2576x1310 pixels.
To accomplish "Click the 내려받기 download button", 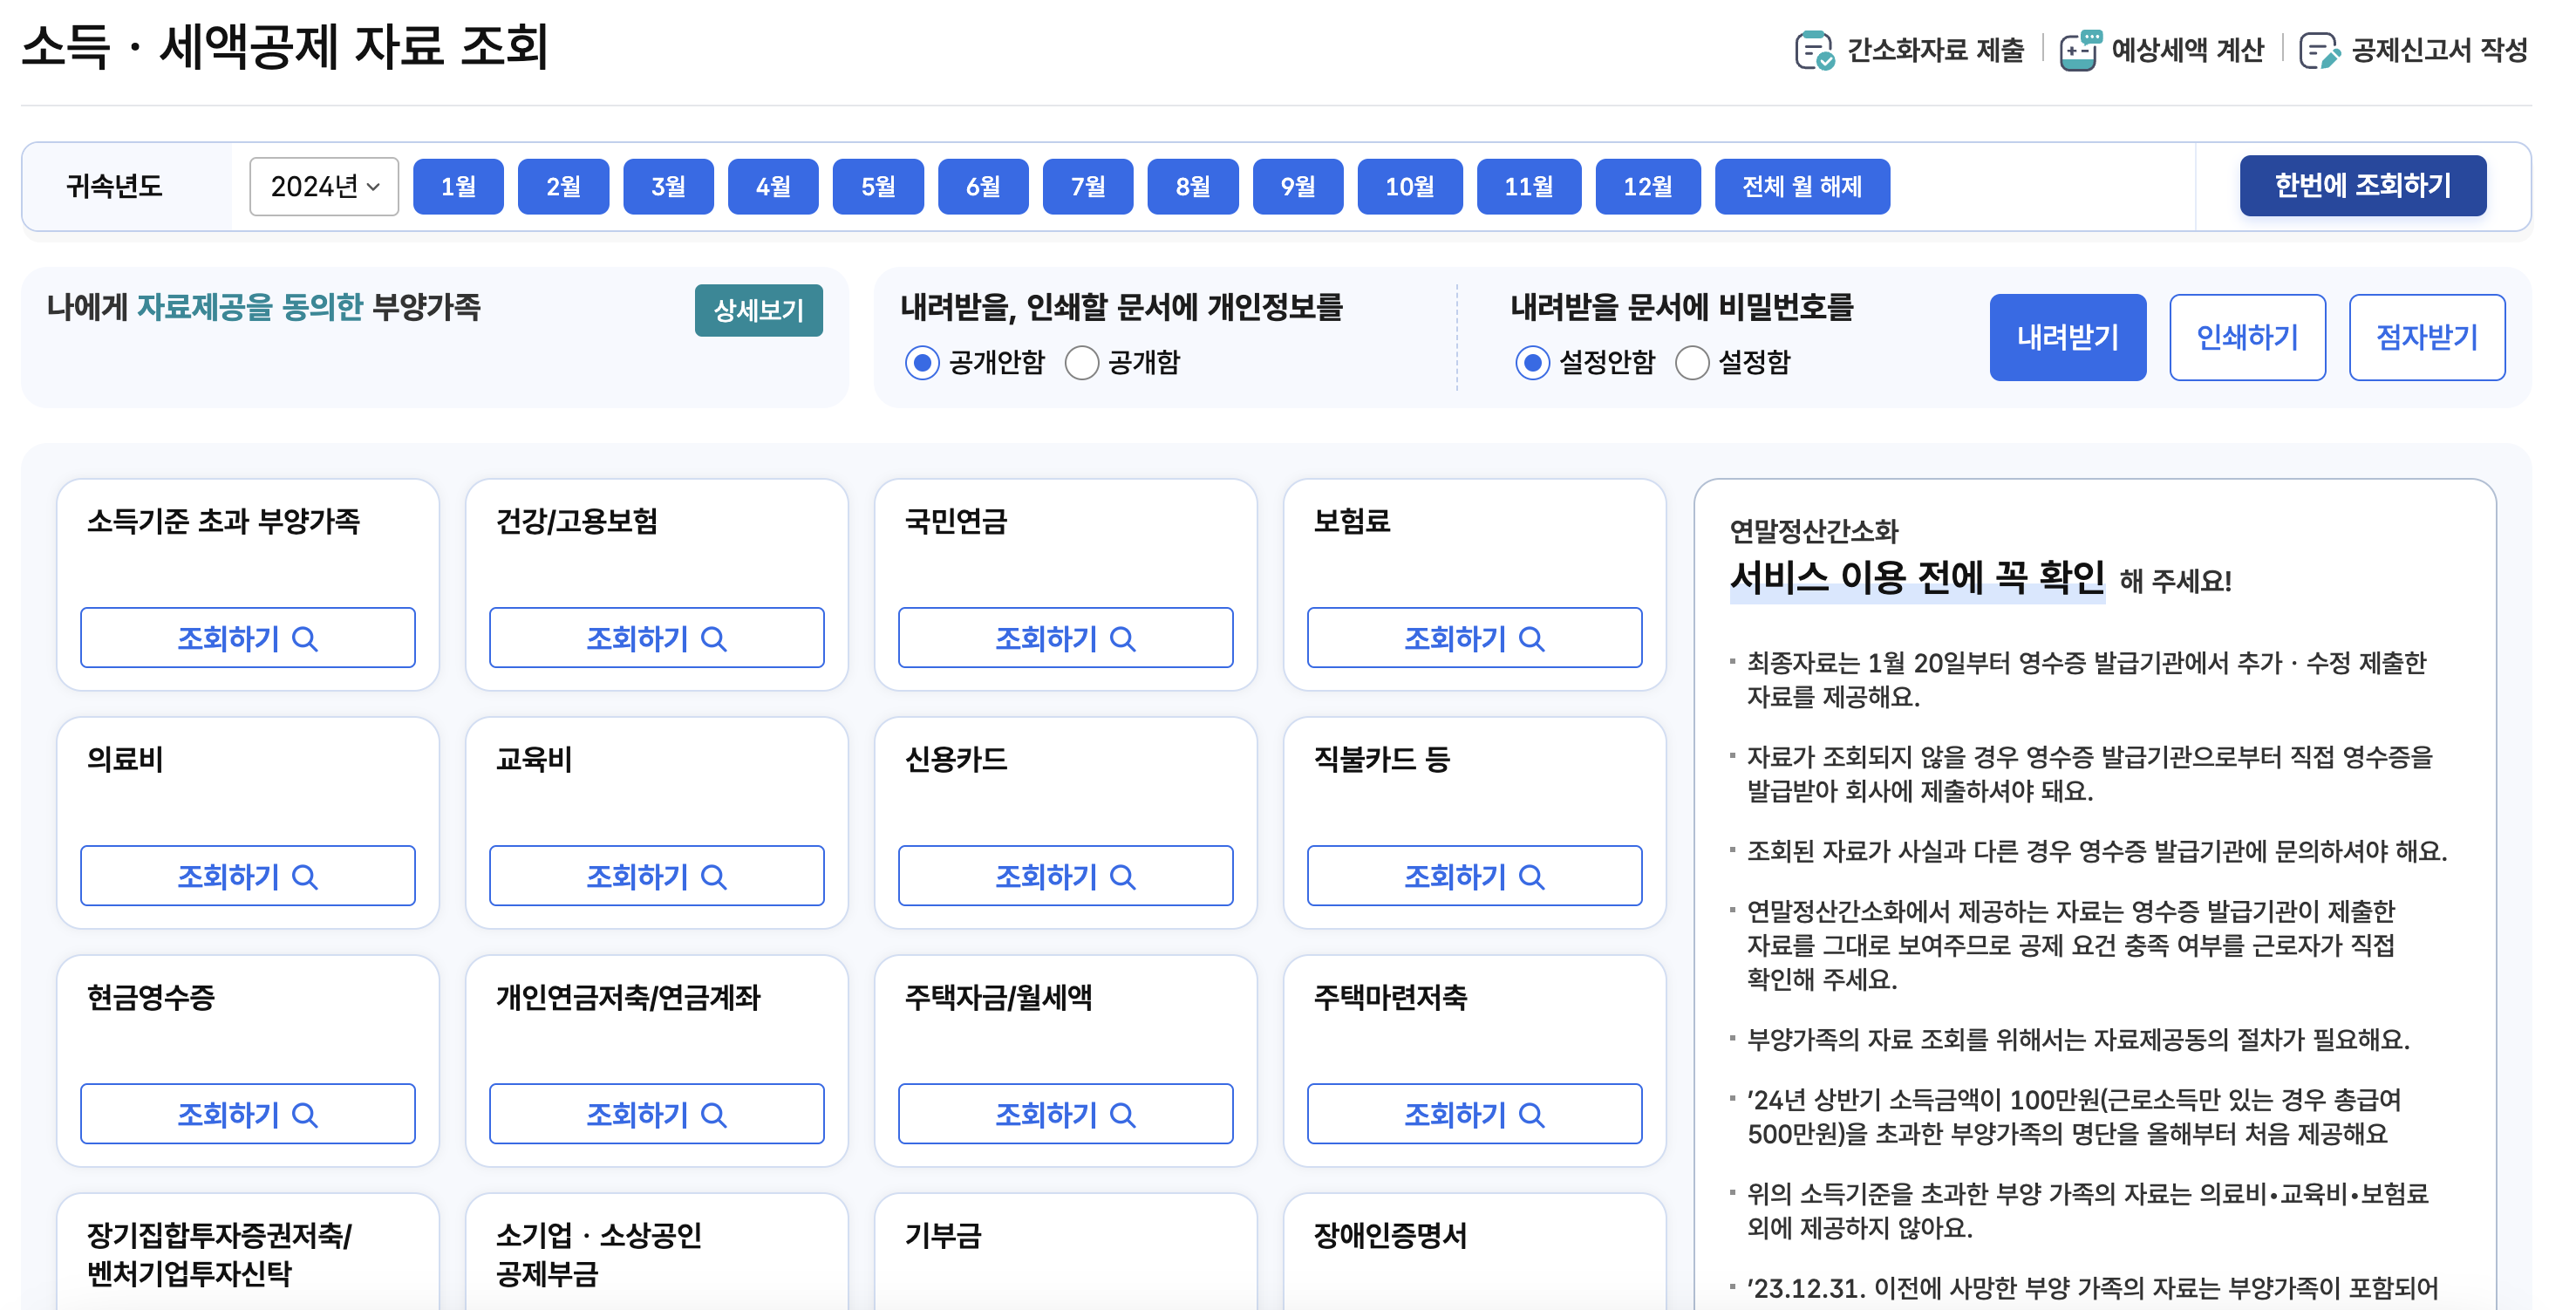I will point(2068,338).
